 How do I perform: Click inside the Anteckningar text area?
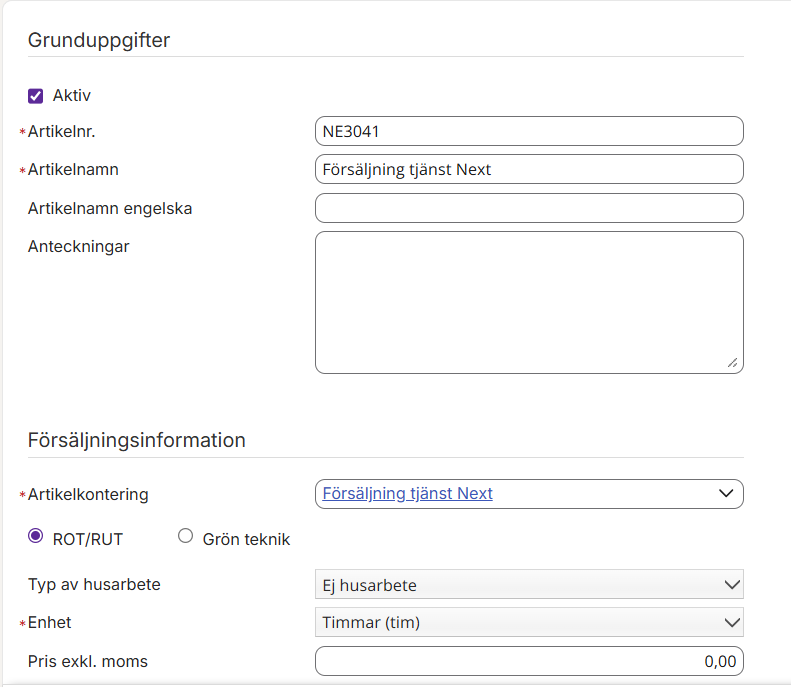tap(528, 302)
